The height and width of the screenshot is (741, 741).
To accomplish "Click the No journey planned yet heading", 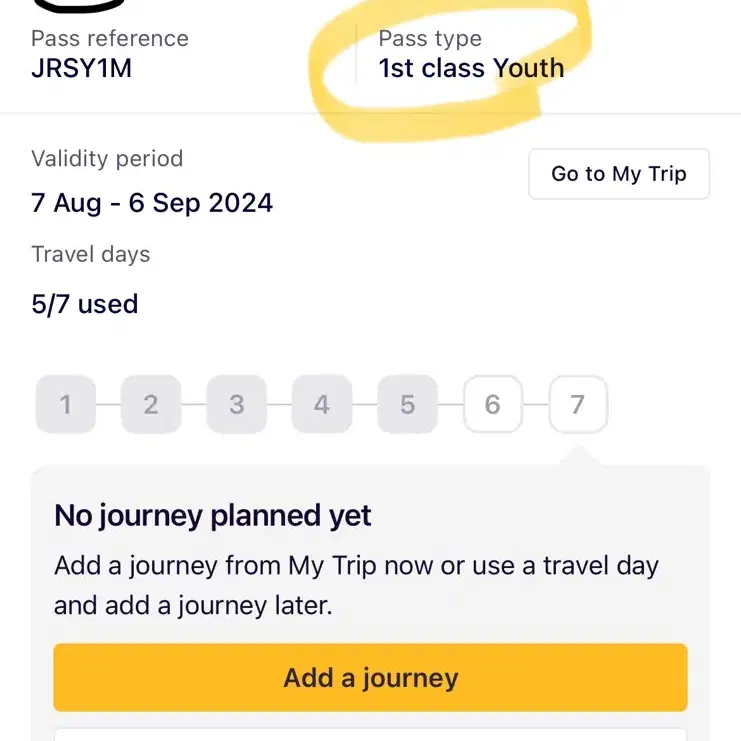I will click(213, 516).
